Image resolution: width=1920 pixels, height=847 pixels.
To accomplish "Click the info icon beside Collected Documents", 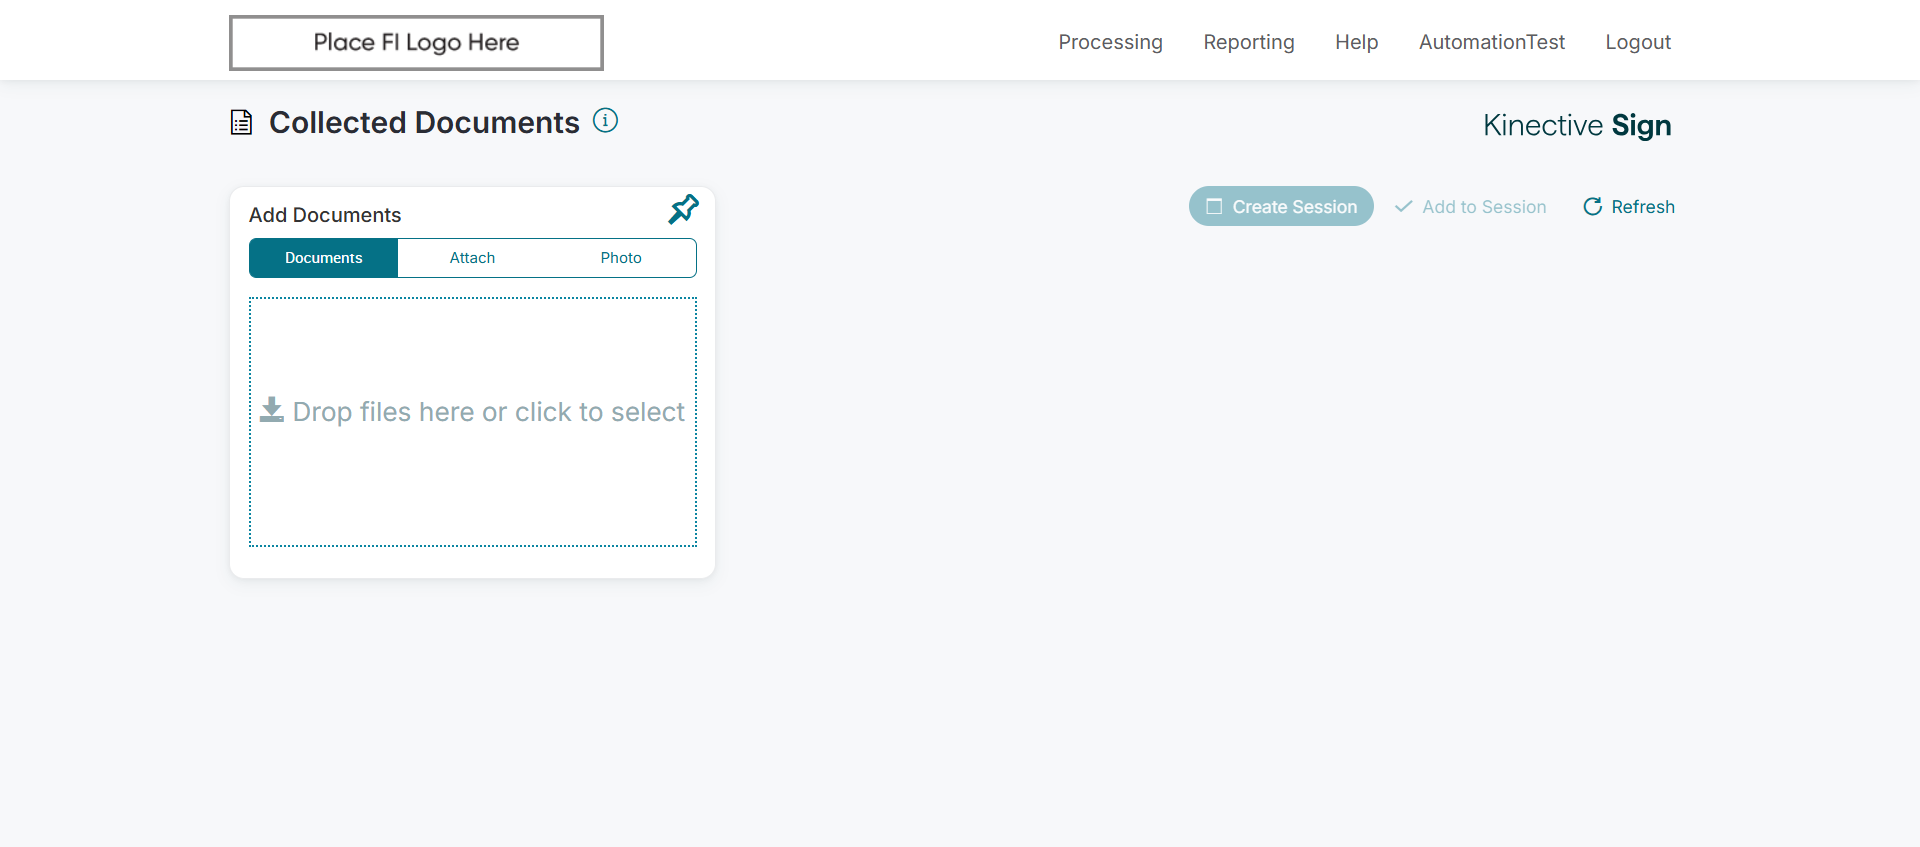I will 605,121.
